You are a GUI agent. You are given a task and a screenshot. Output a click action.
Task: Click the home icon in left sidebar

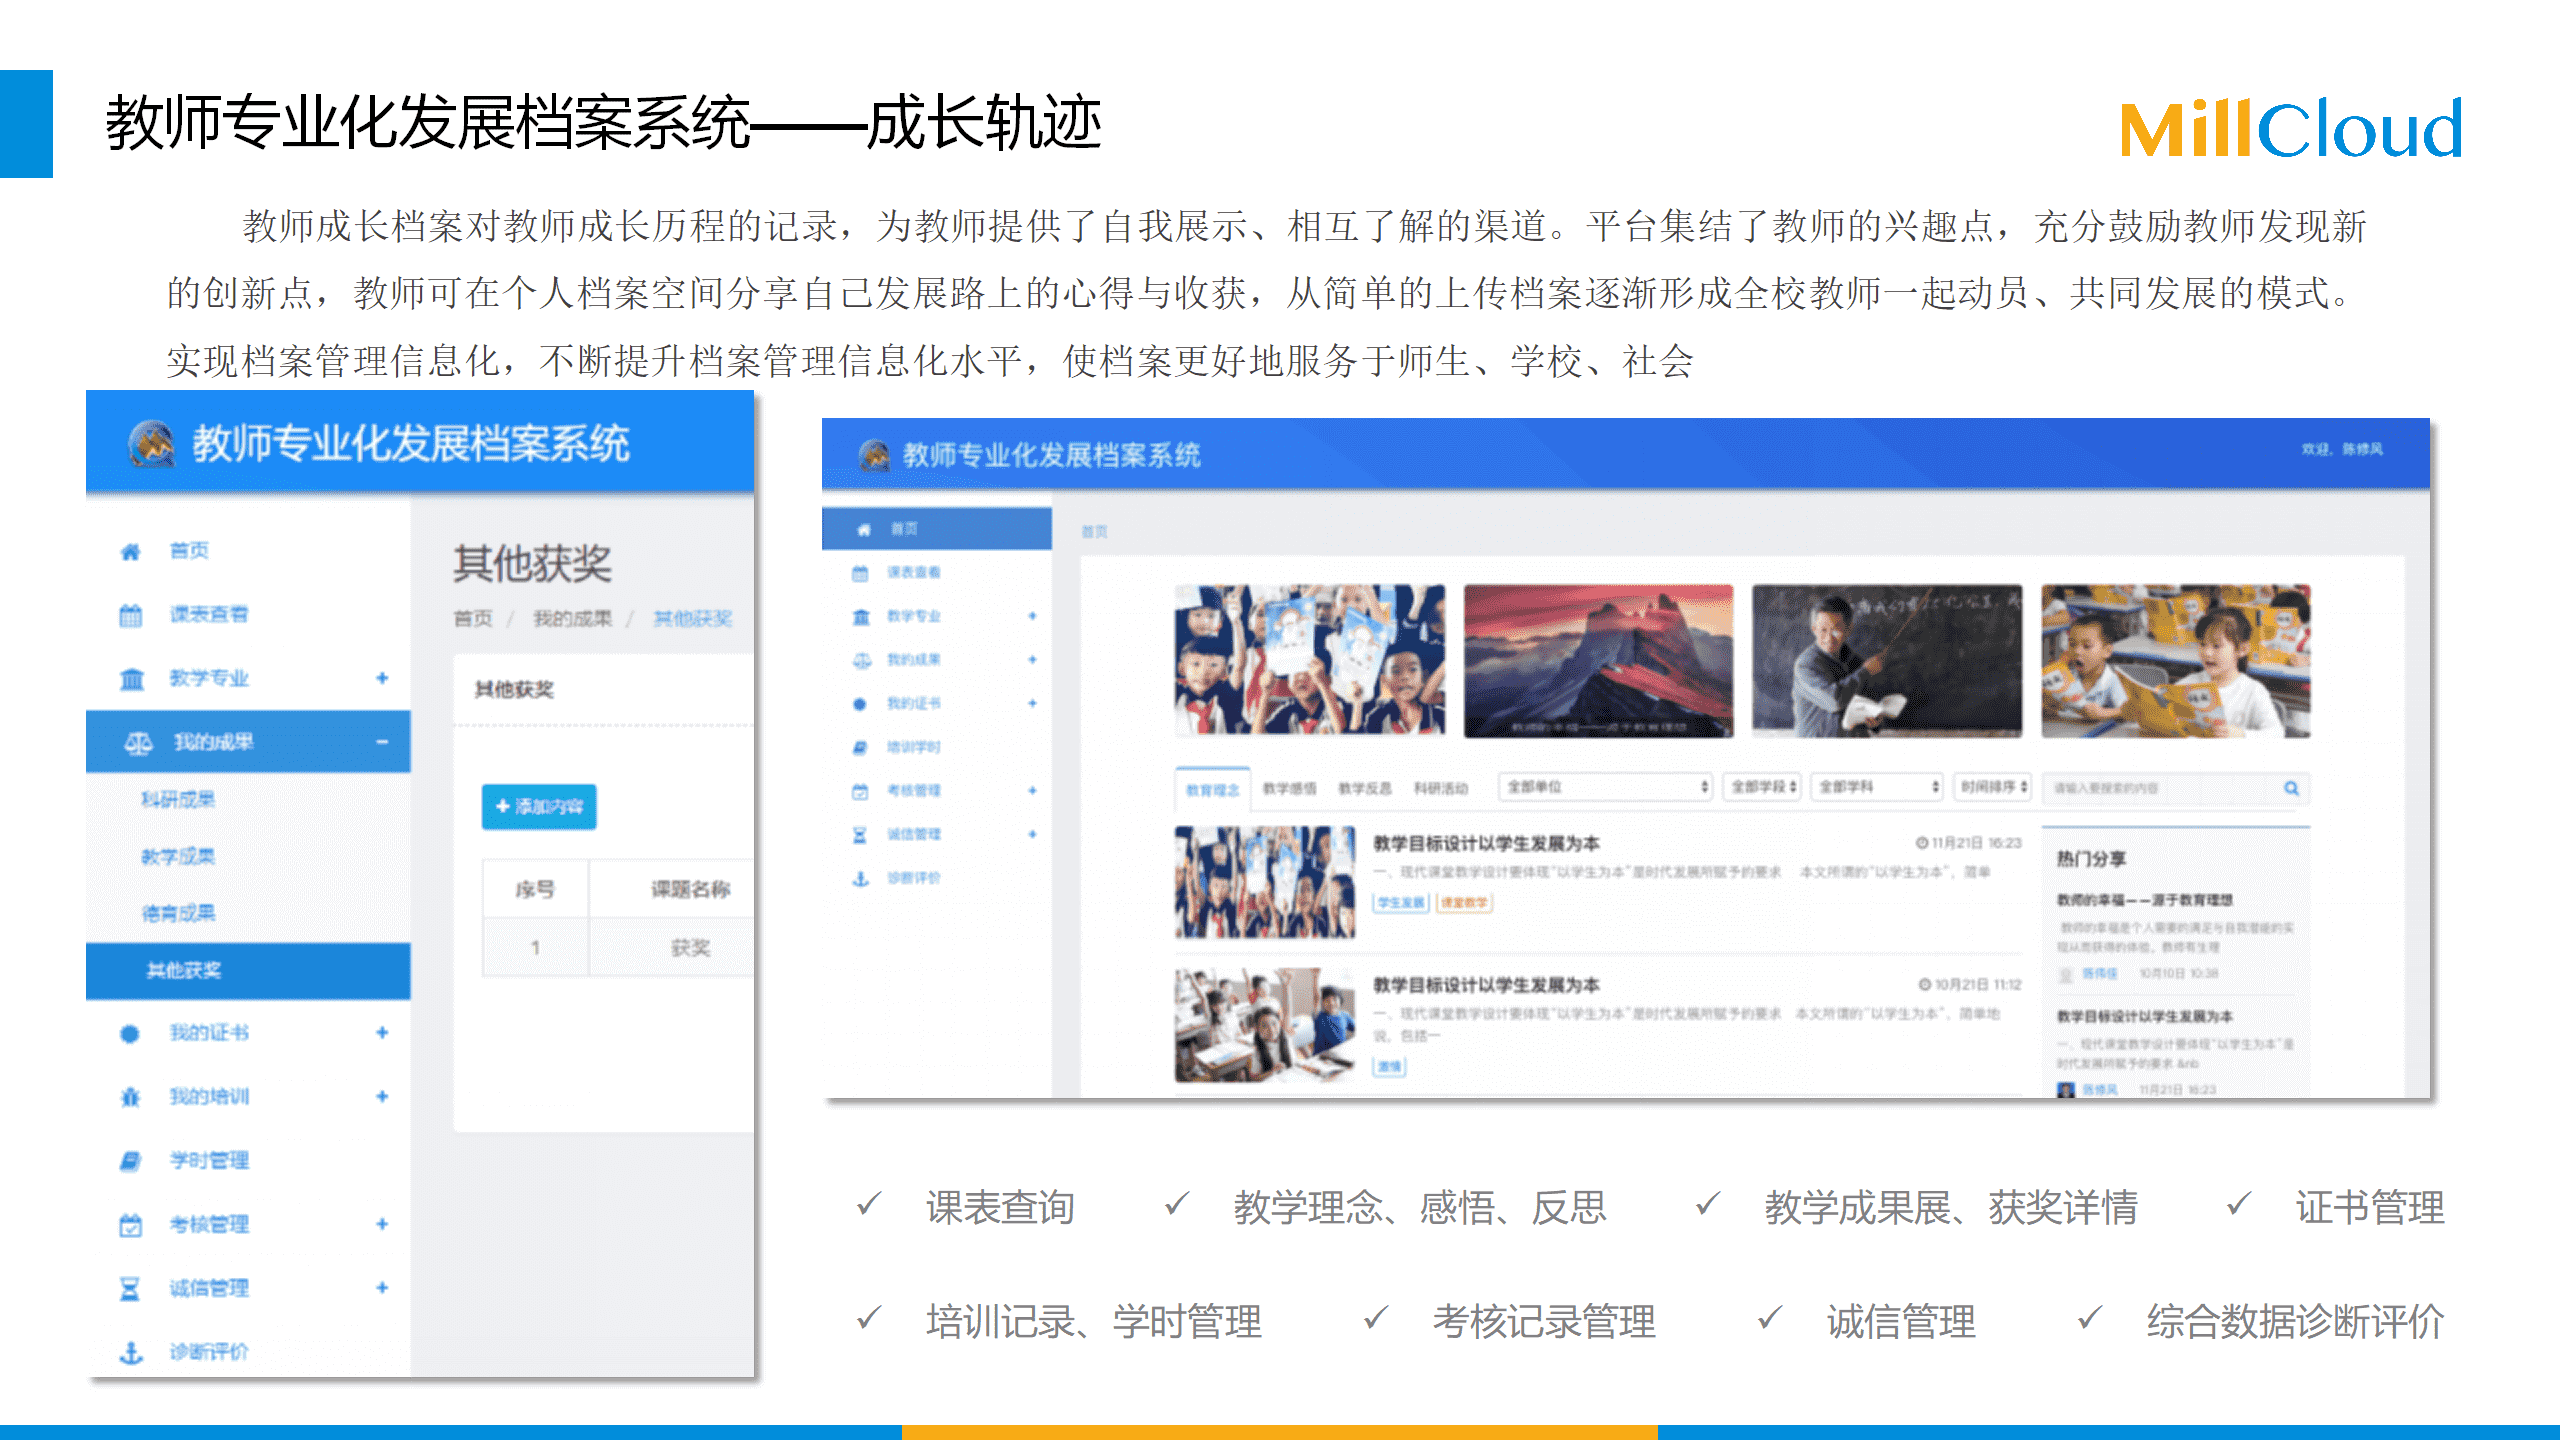click(x=130, y=551)
